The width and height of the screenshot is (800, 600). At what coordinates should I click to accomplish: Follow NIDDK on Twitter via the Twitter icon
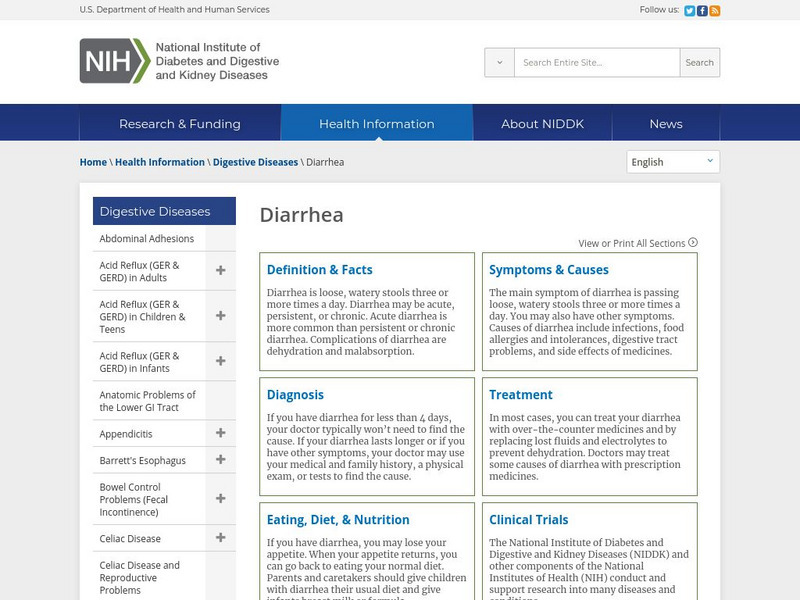pyautogui.click(x=687, y=11)
